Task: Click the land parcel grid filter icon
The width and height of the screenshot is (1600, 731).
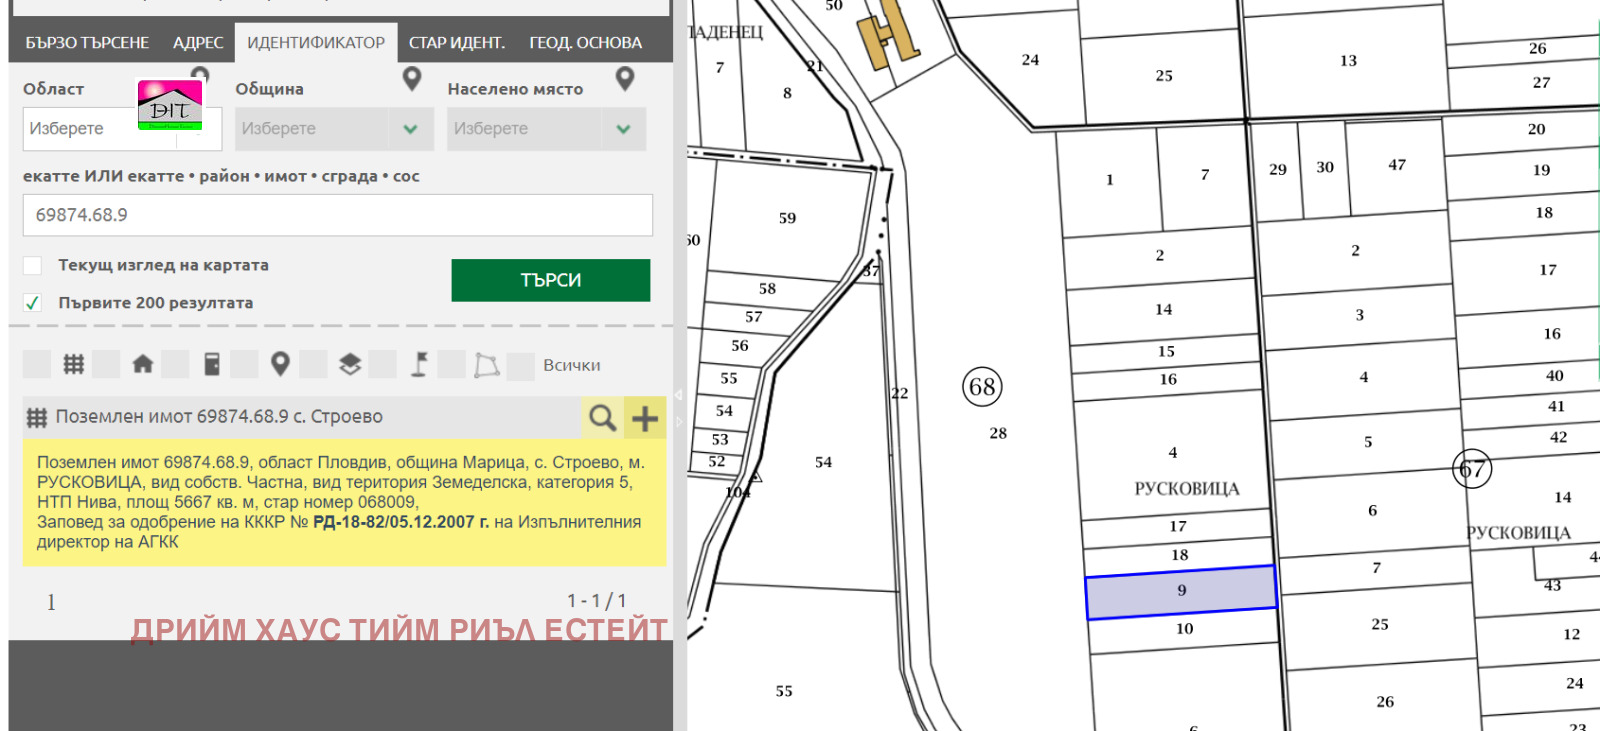Action: pos(74,365)
